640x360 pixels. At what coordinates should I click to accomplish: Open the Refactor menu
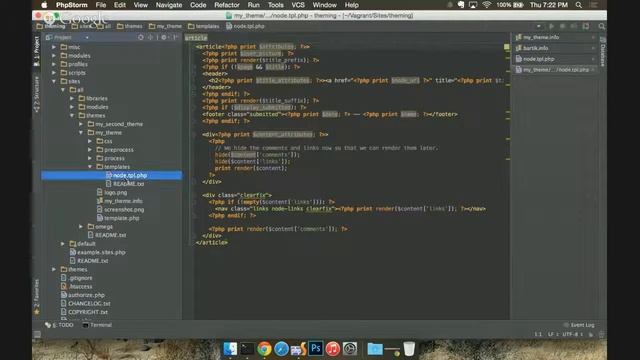pyautogui.click(x=227, y=5)
